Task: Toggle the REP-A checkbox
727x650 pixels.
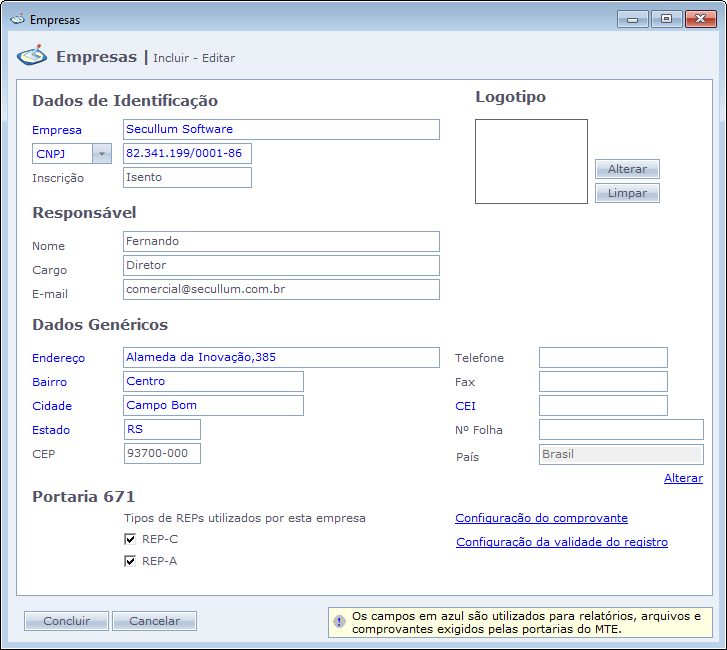Action: tap(130, 561)
